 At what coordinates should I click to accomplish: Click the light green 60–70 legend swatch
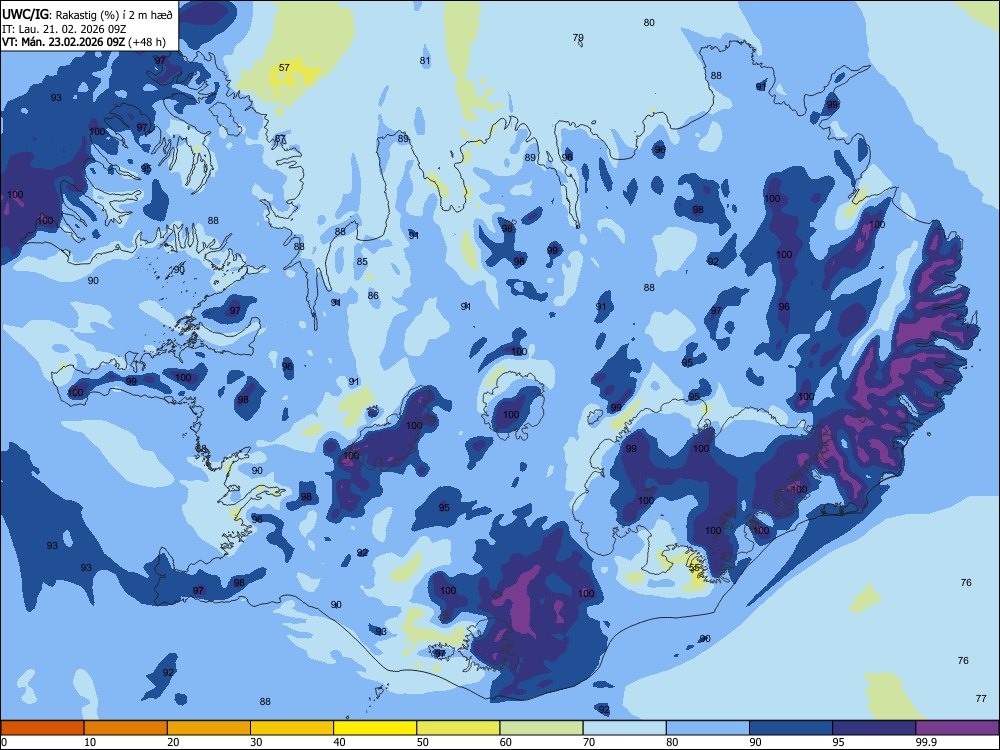(541, 728)
